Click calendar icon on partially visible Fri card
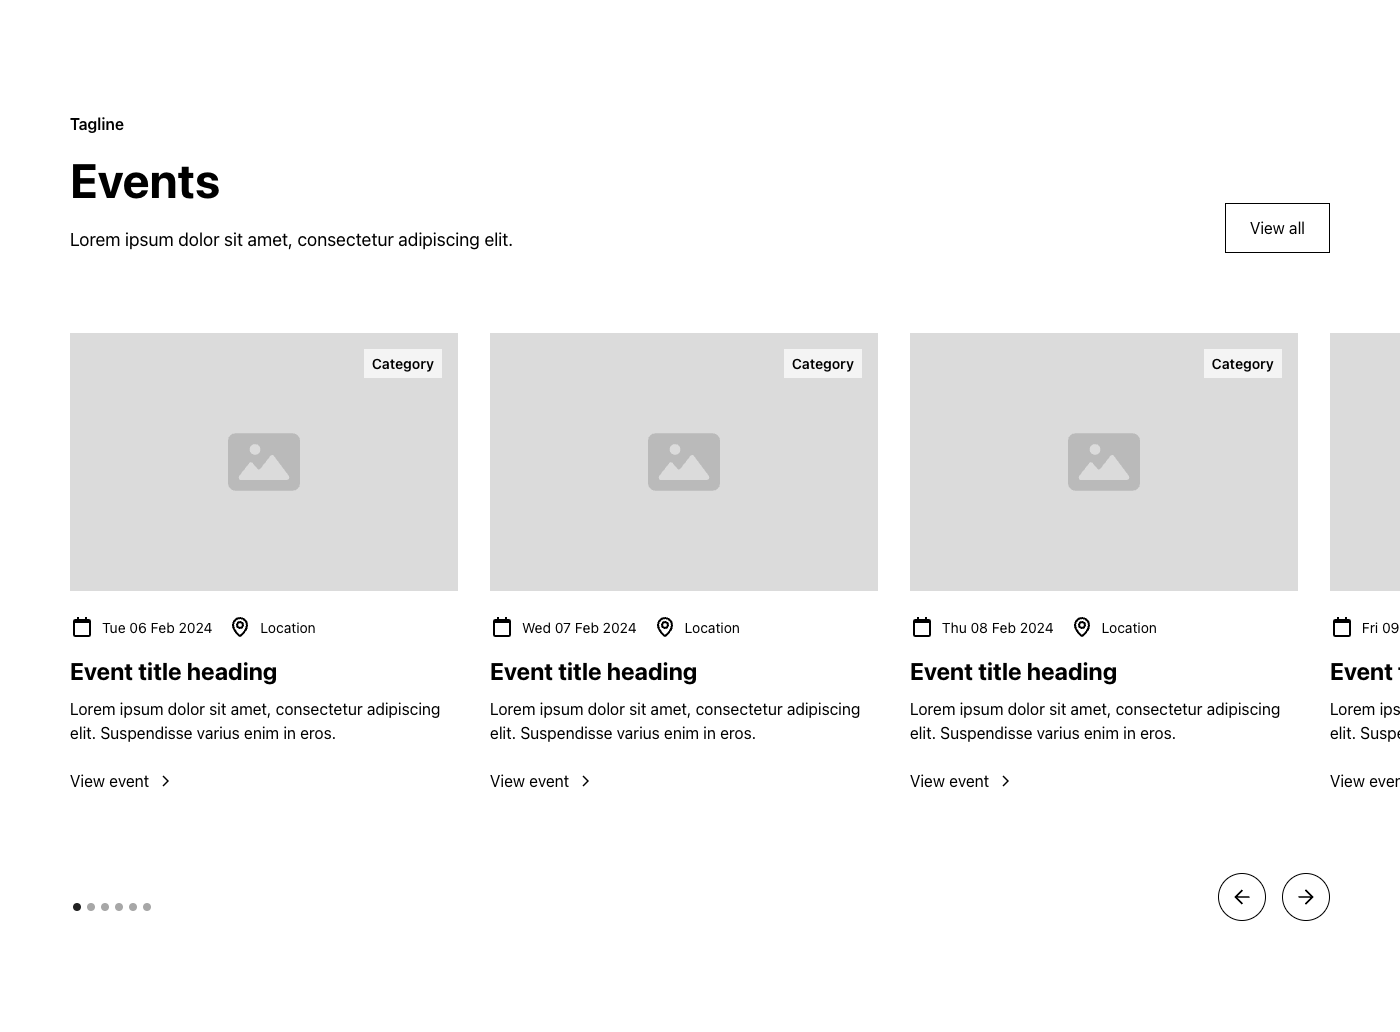 point(1342,627)
